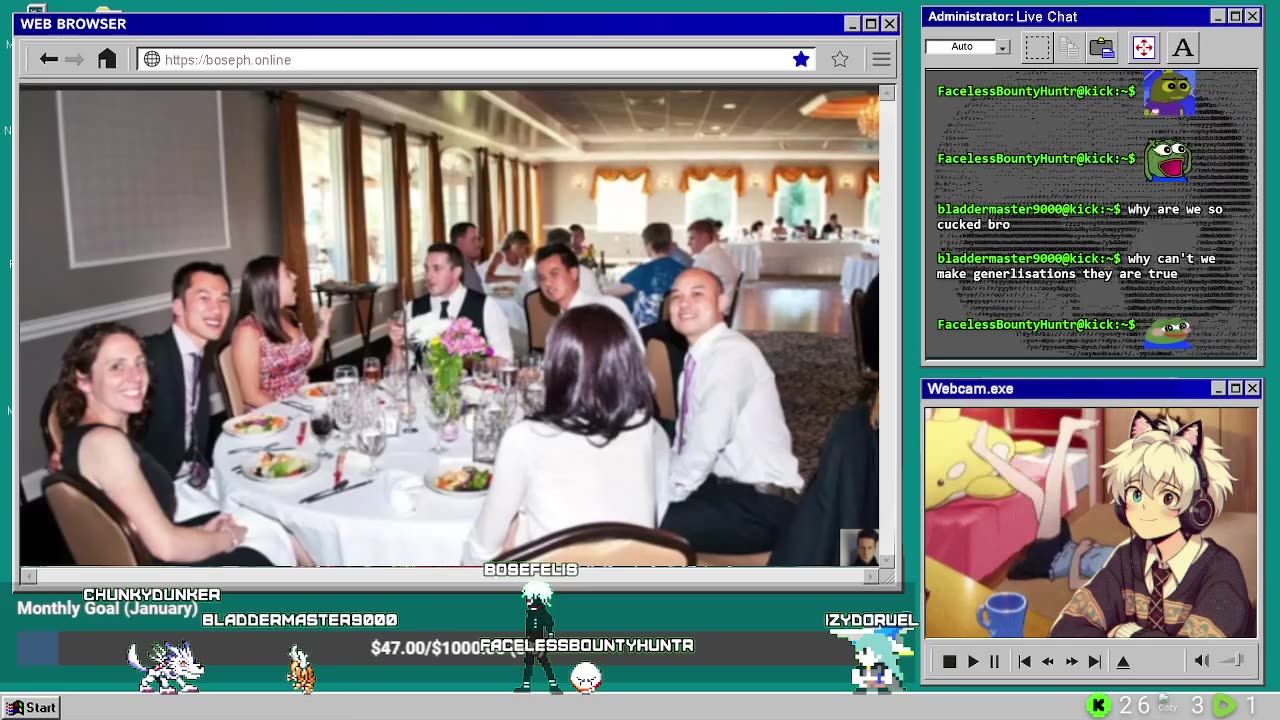The height and width of the screenshot is (720, 1280).
Task: Fast forward in the Webcam.exe player
Action: click(1072, 662)
